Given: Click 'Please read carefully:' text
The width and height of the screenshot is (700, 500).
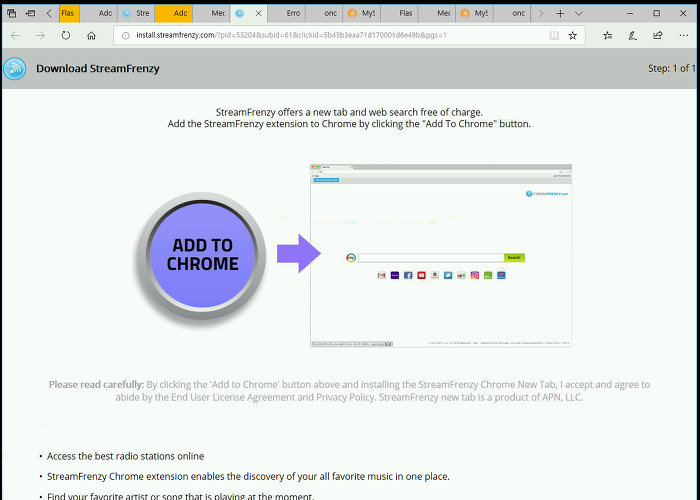Looking at the screenshot, I should click(x=96, y=384).
